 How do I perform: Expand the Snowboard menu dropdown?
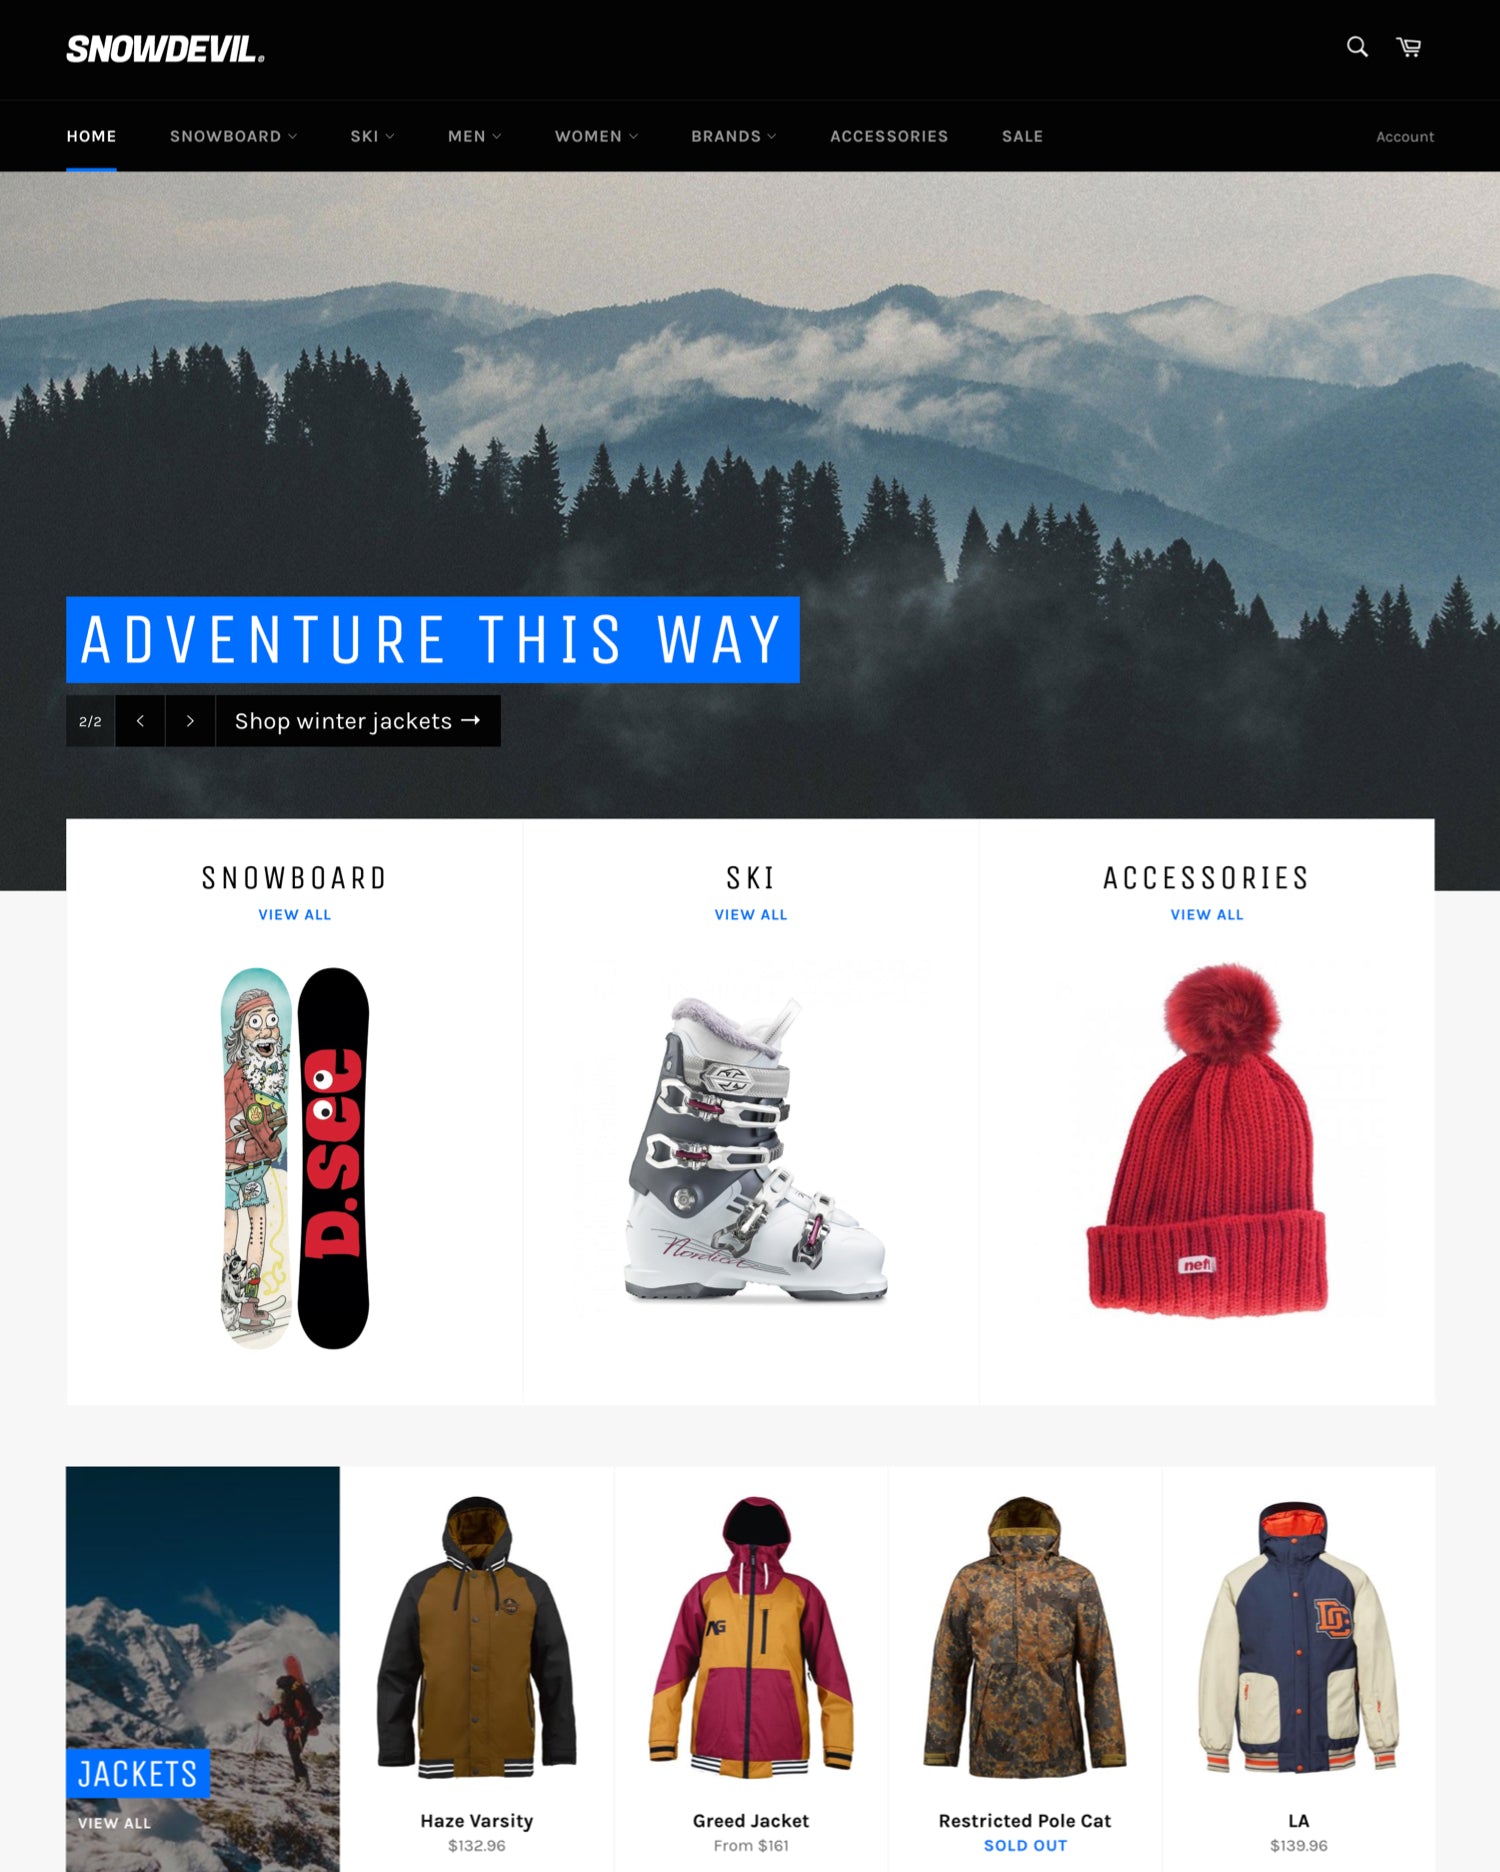pyautogui.click(x=233, y=136)
